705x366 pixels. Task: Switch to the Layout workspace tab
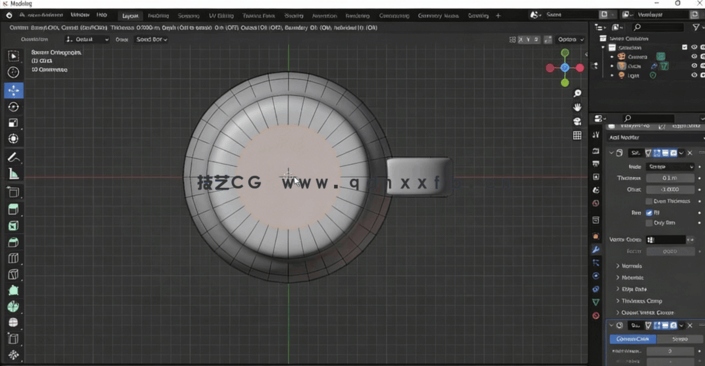[130, 16]
